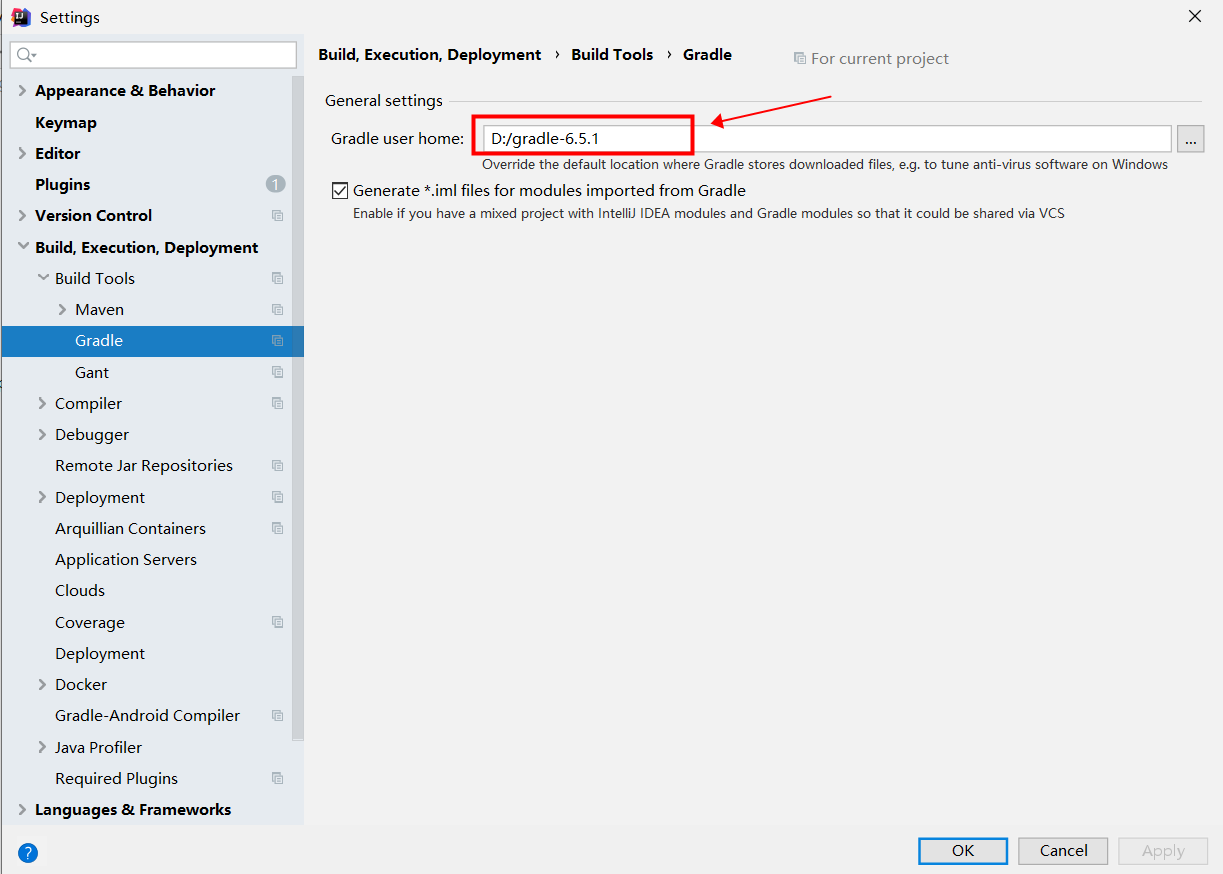This screenshot has height=874, width=1223.
Task: Click project-scope icon beside Required Plugins
Action: tap(277, 779)
